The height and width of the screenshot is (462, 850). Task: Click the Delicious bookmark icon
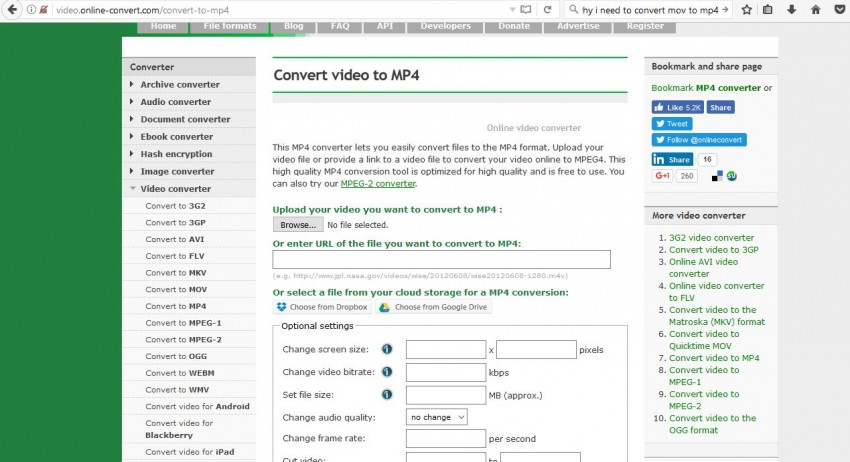click(717, 176)
